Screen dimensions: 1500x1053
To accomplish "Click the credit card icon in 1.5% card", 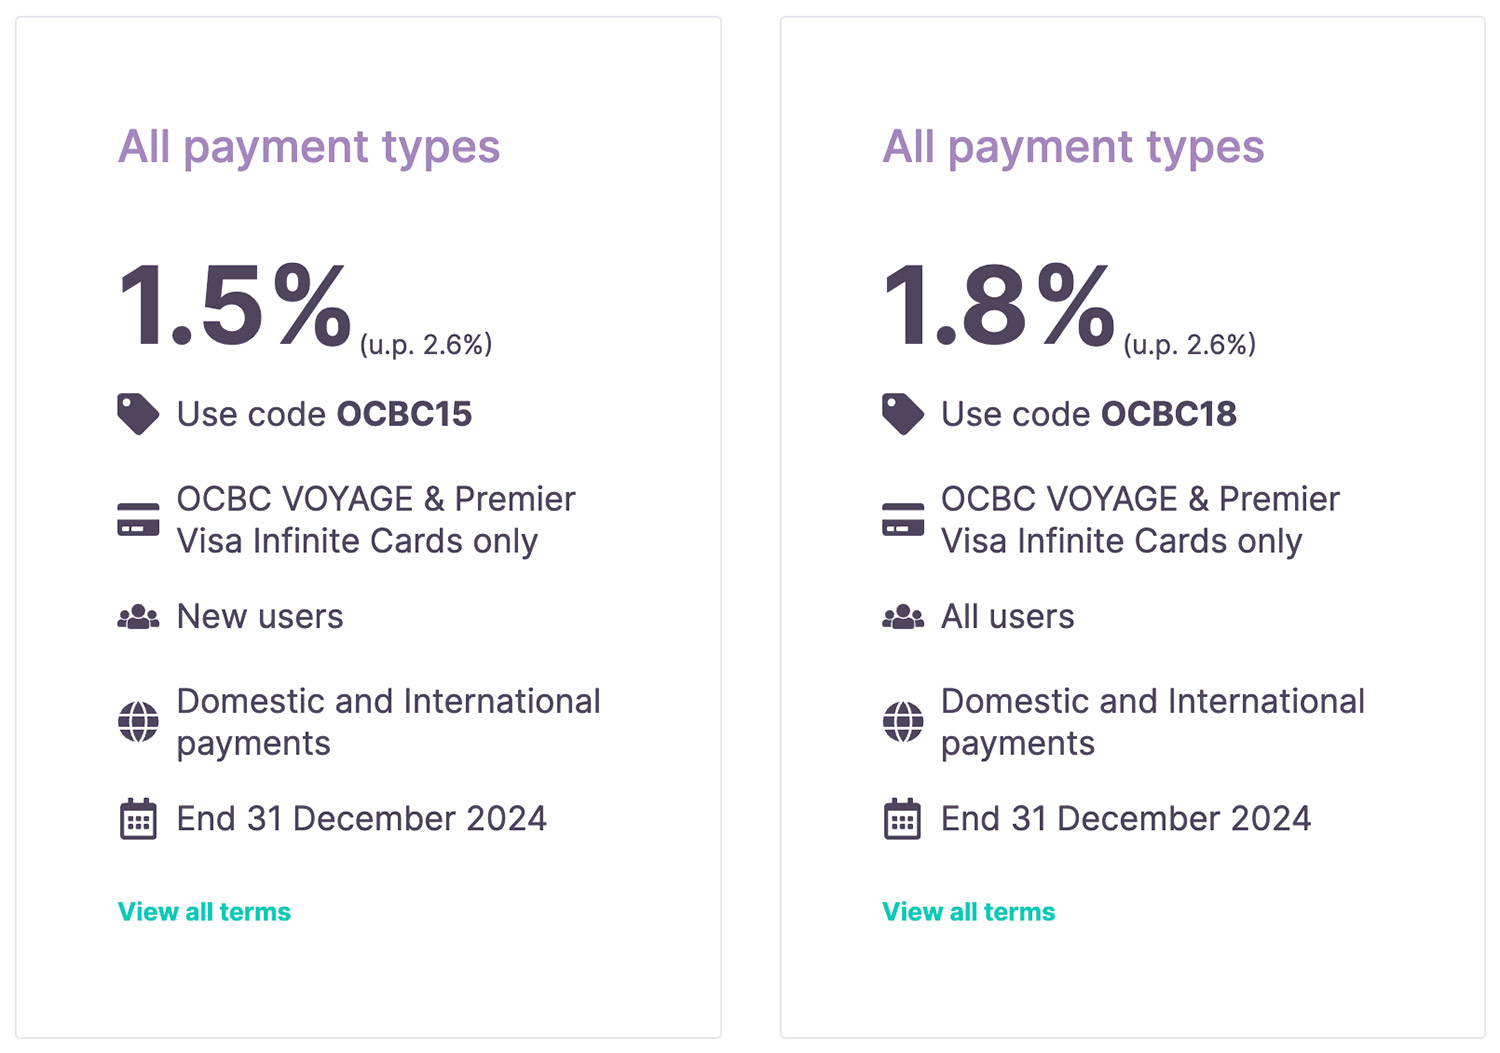I will (x=138, y=520).
